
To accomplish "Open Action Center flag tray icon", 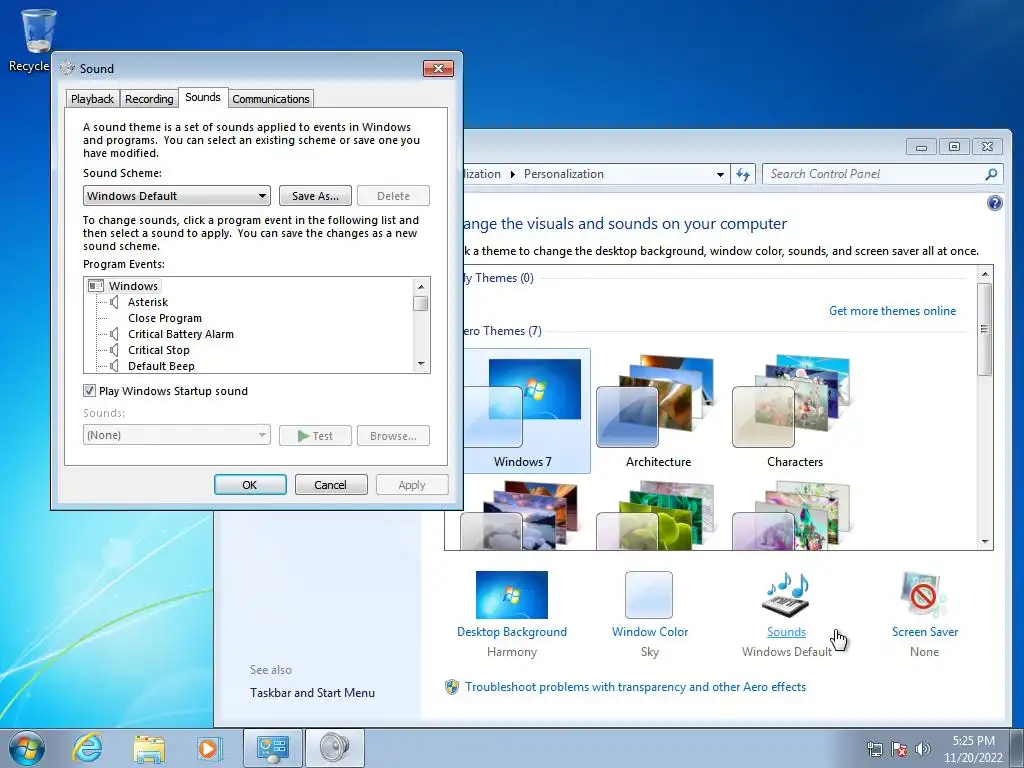I will pyautogui.click(x=899, y=749).
